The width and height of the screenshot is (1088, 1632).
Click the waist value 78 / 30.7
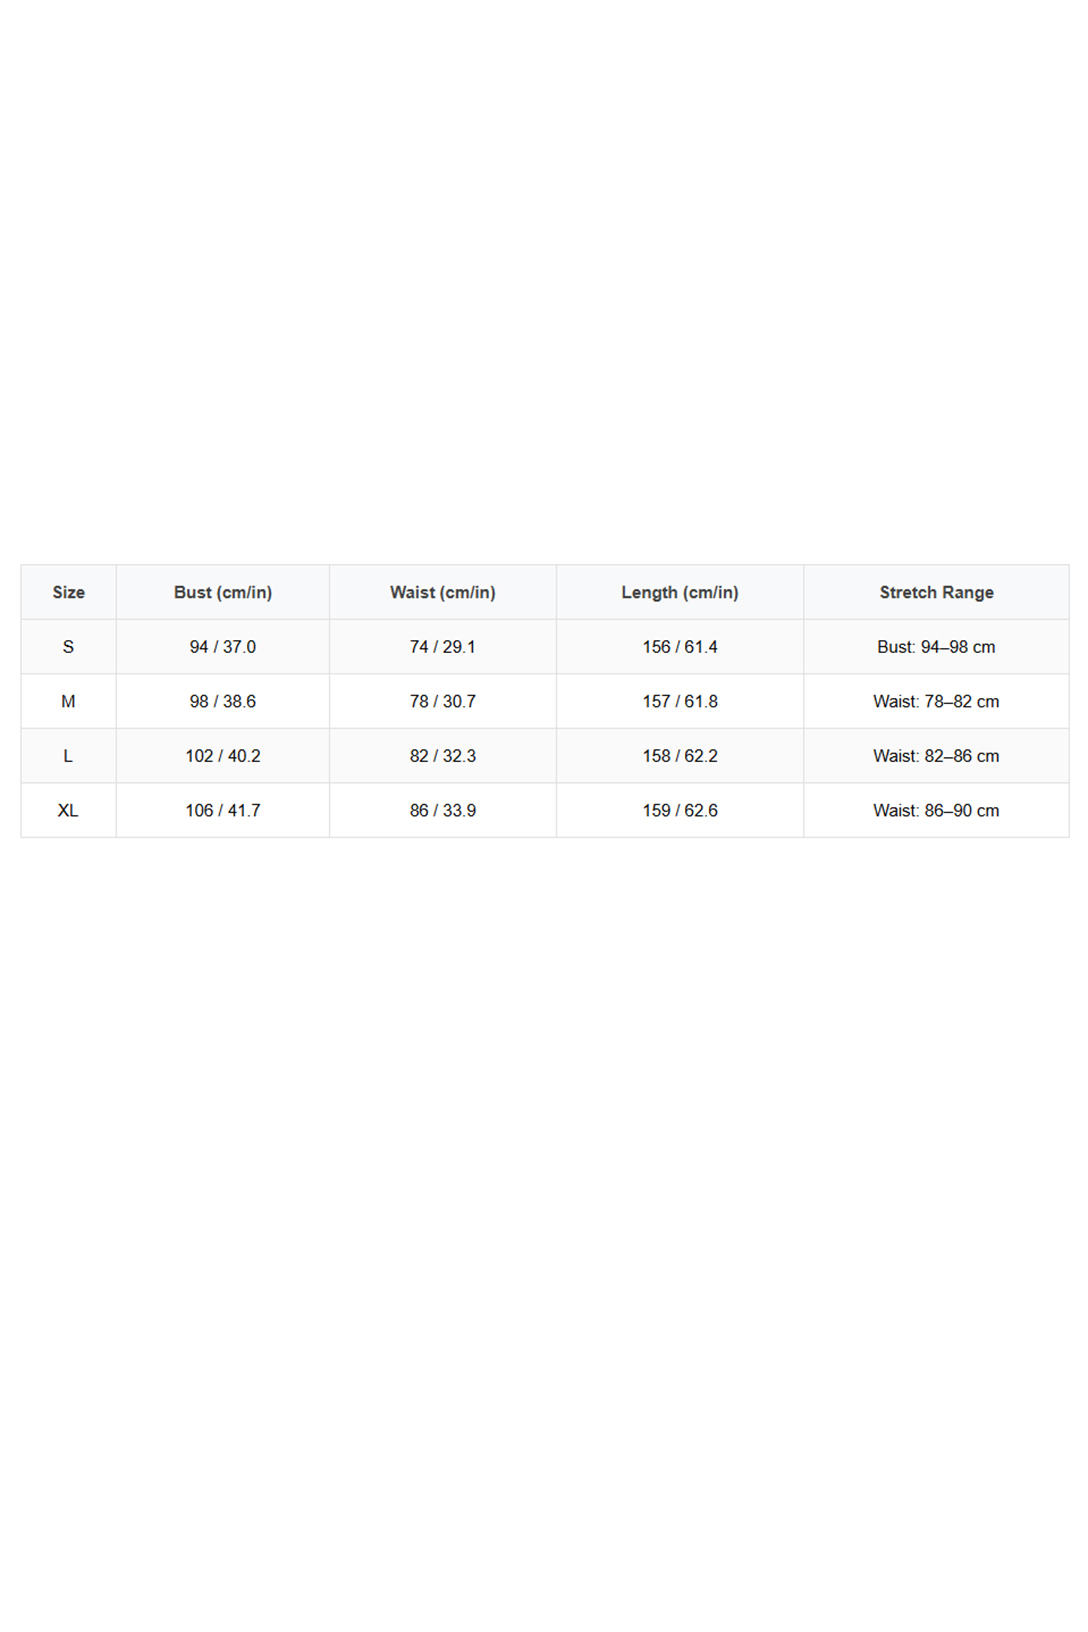(x=442, y=701)
